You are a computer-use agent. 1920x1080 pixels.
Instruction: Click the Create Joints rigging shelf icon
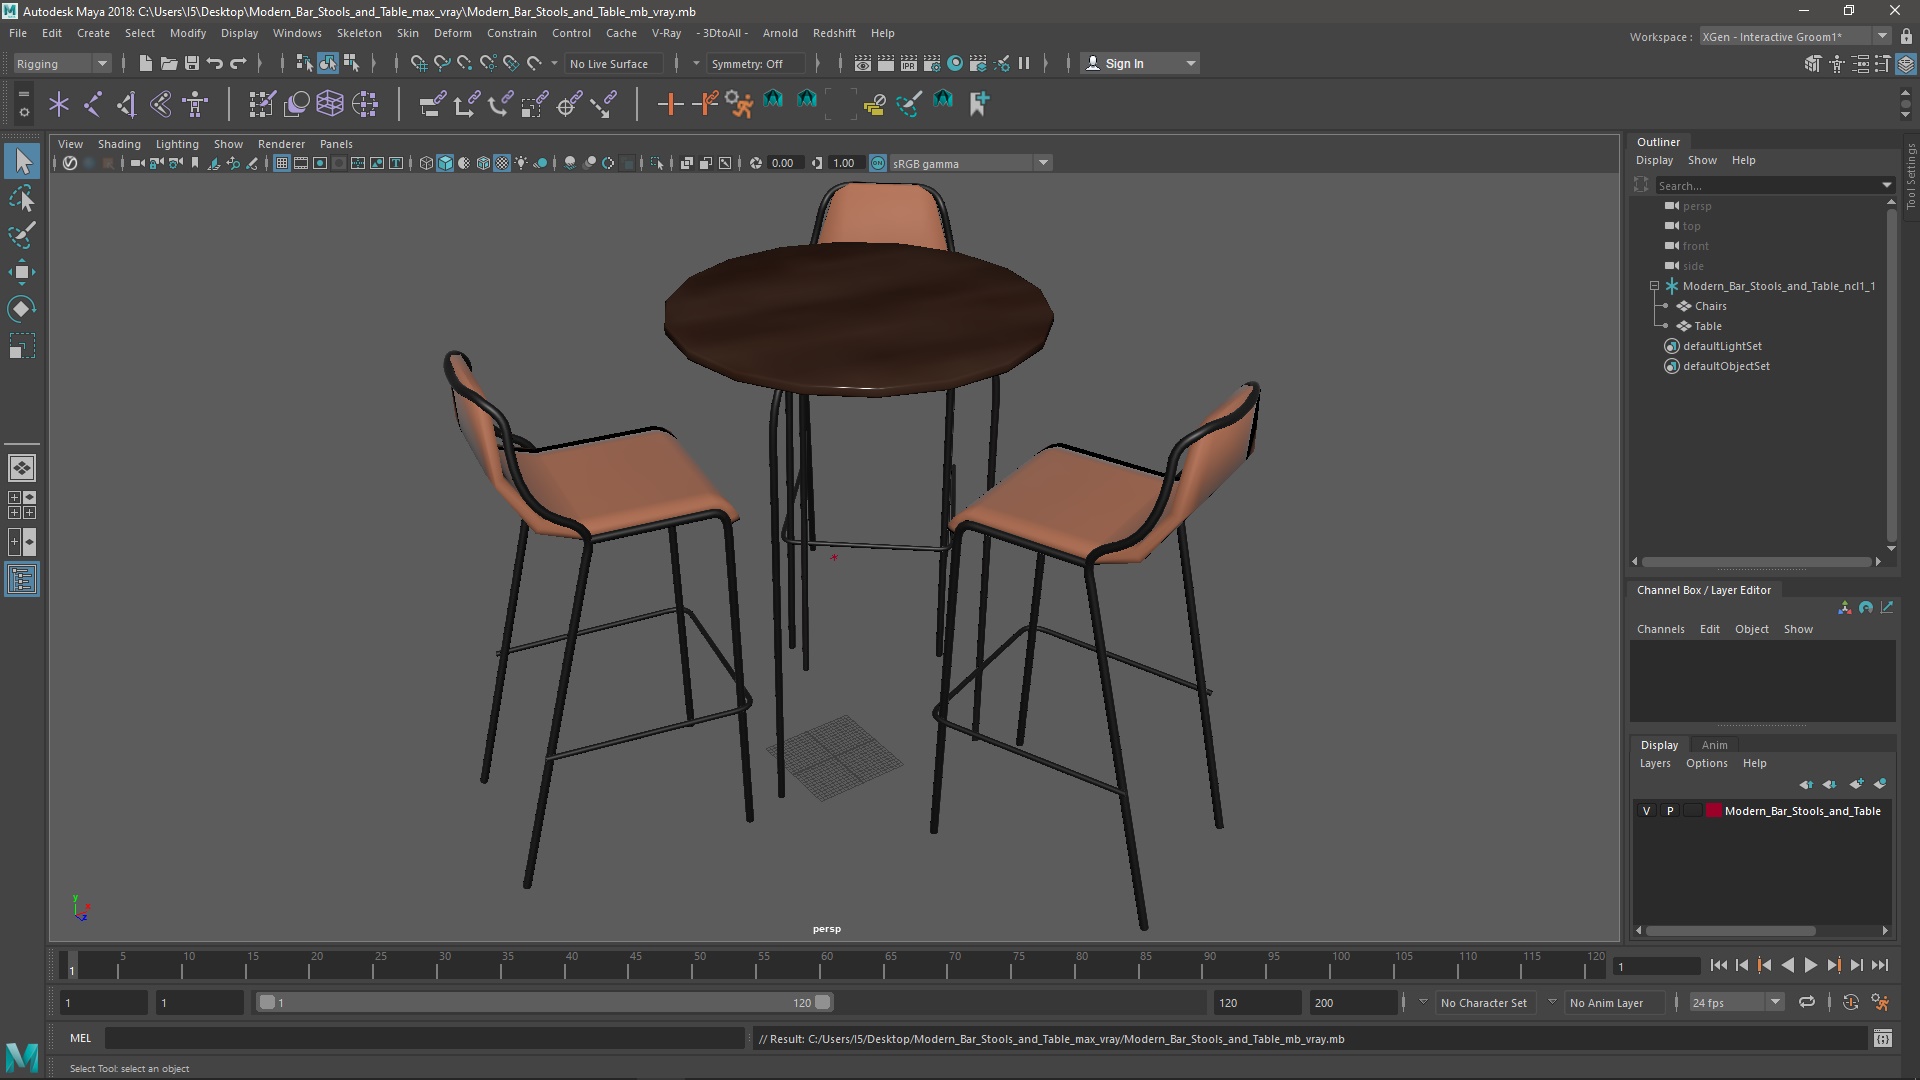(x=93, y=103)
